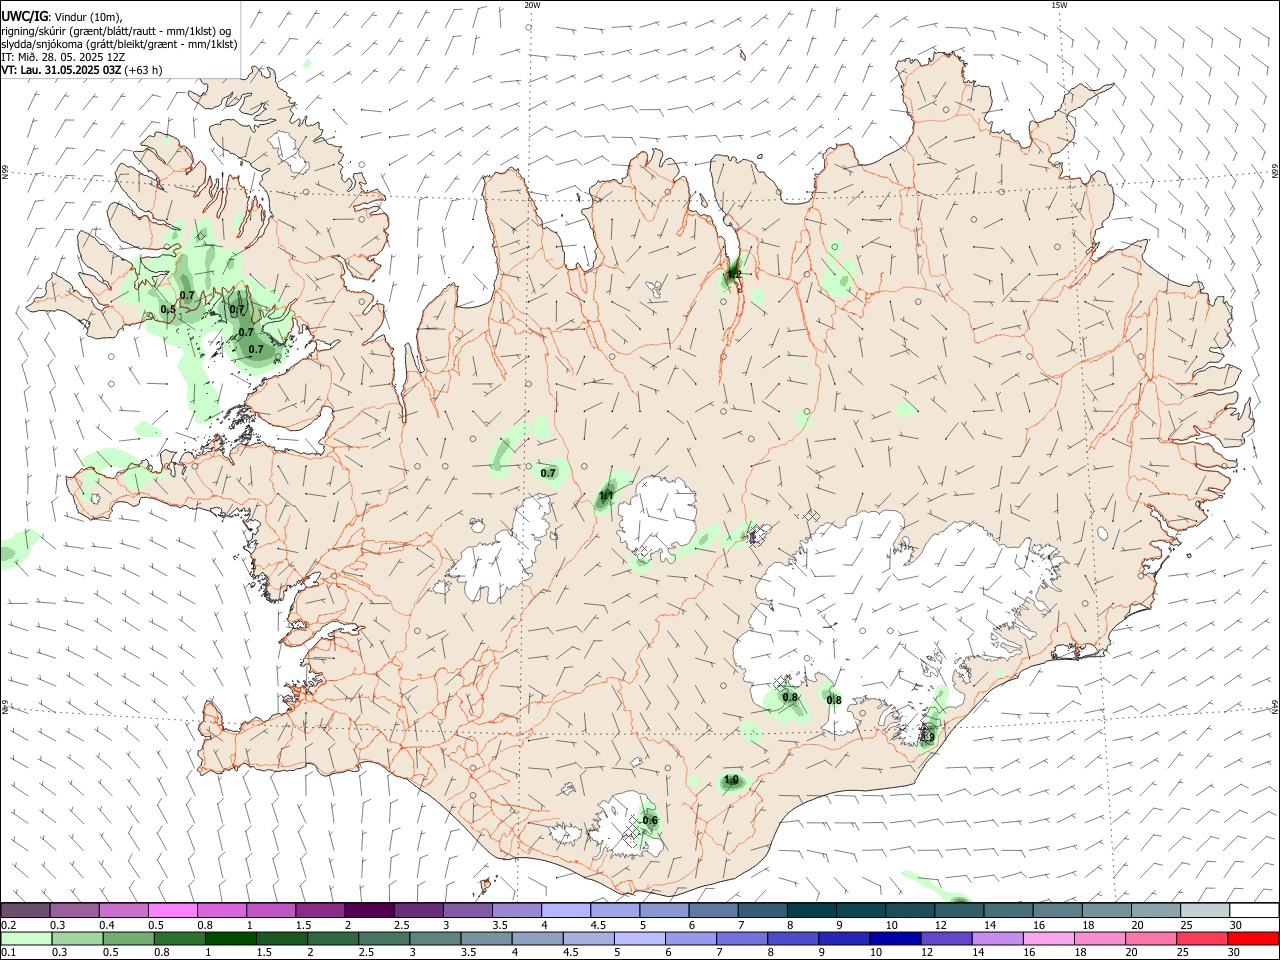Pick the darkest purple swatch between 2 and 2.5
The width and height of the screenshot is (1280, 960).
coord(370,910)
